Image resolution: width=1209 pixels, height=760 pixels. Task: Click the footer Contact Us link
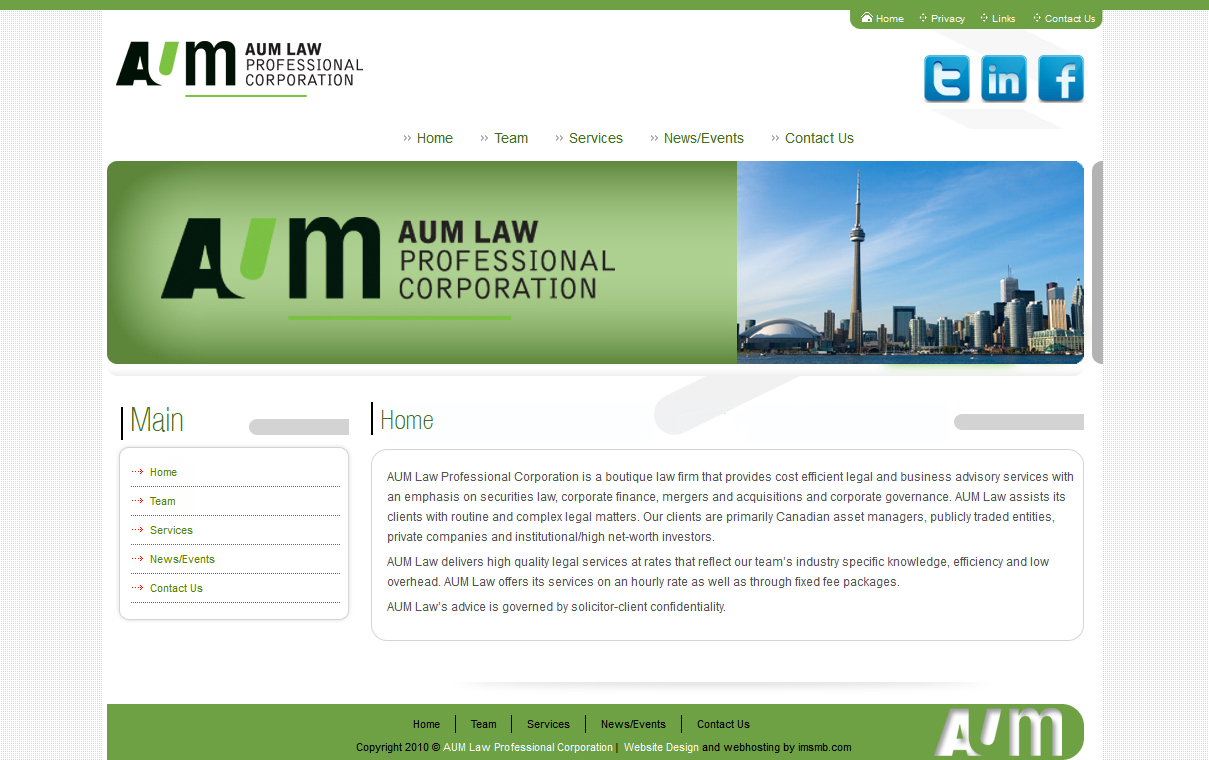click(x=723, y=724)
